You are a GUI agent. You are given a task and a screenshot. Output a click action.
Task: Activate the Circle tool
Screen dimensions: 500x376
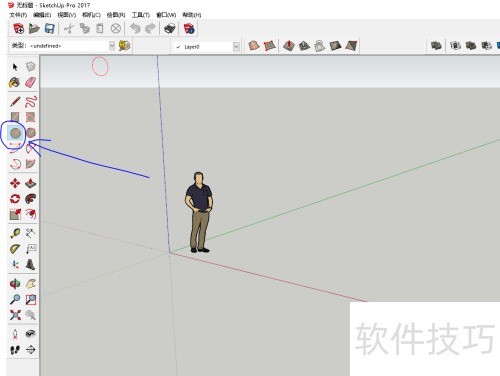point(15,133)
